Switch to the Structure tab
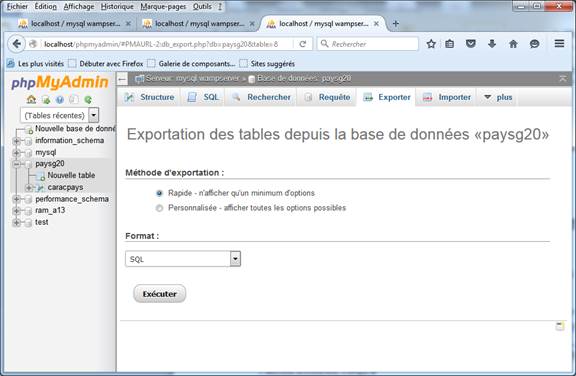 click(149, 97)
